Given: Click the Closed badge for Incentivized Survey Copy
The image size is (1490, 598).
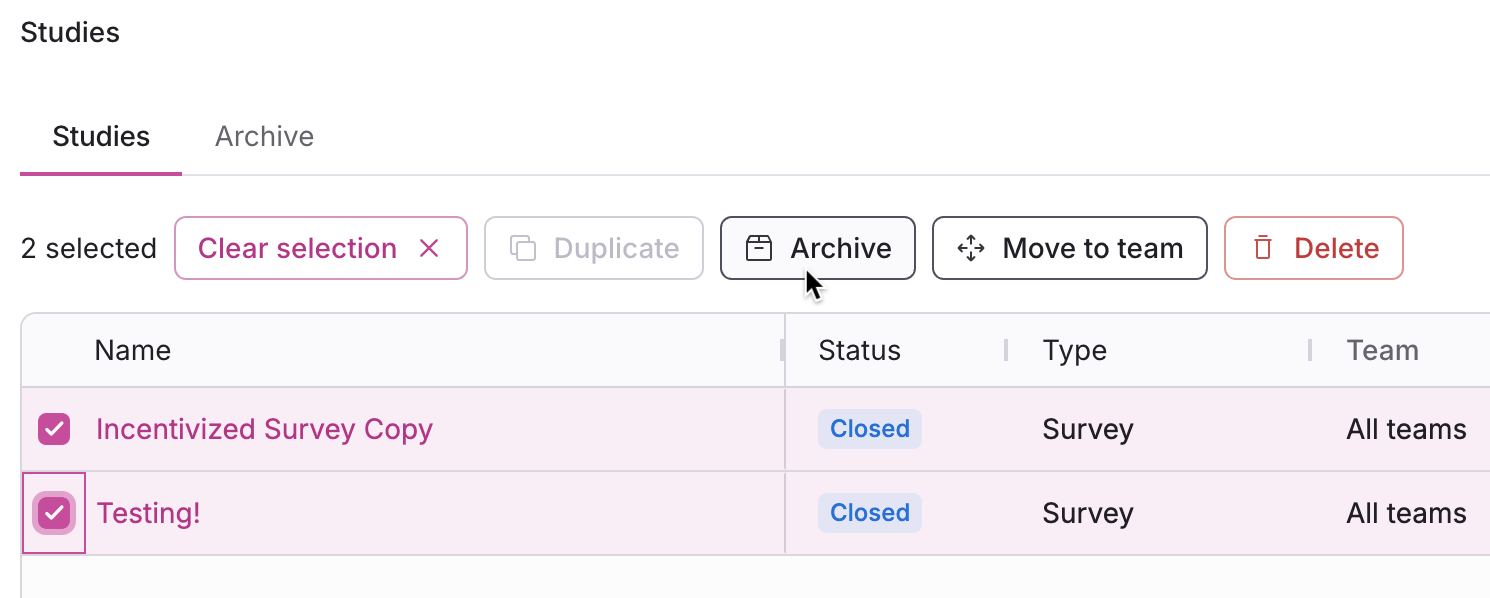Looking at the screenshot, I should (x=869, y=429).
